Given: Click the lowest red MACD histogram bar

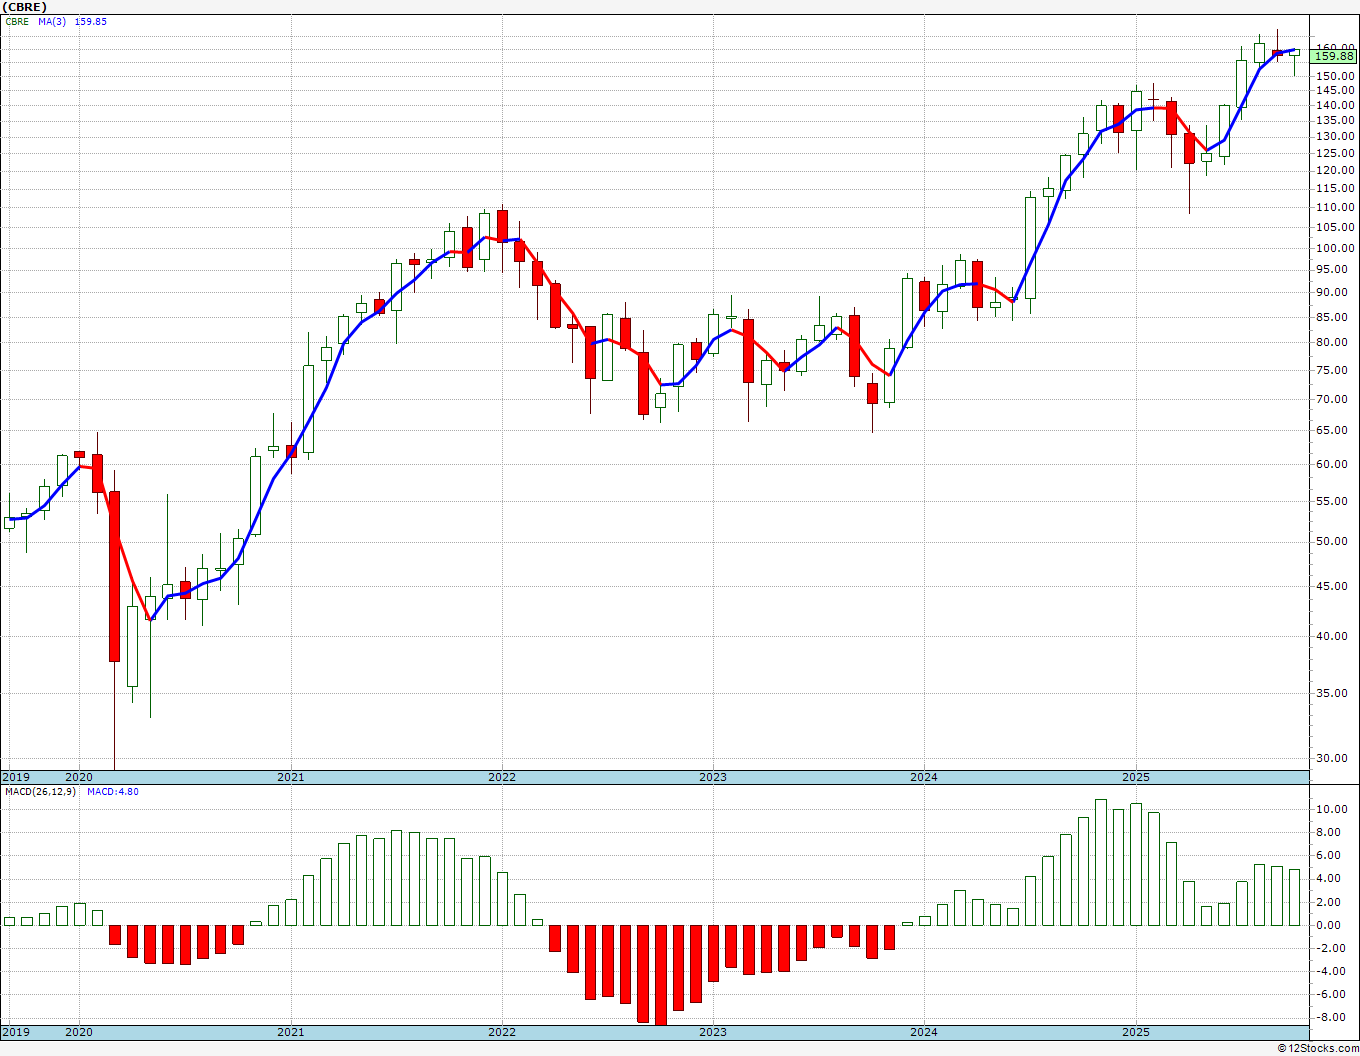Looking at the screenshot, I should click(x=660, y=974).
